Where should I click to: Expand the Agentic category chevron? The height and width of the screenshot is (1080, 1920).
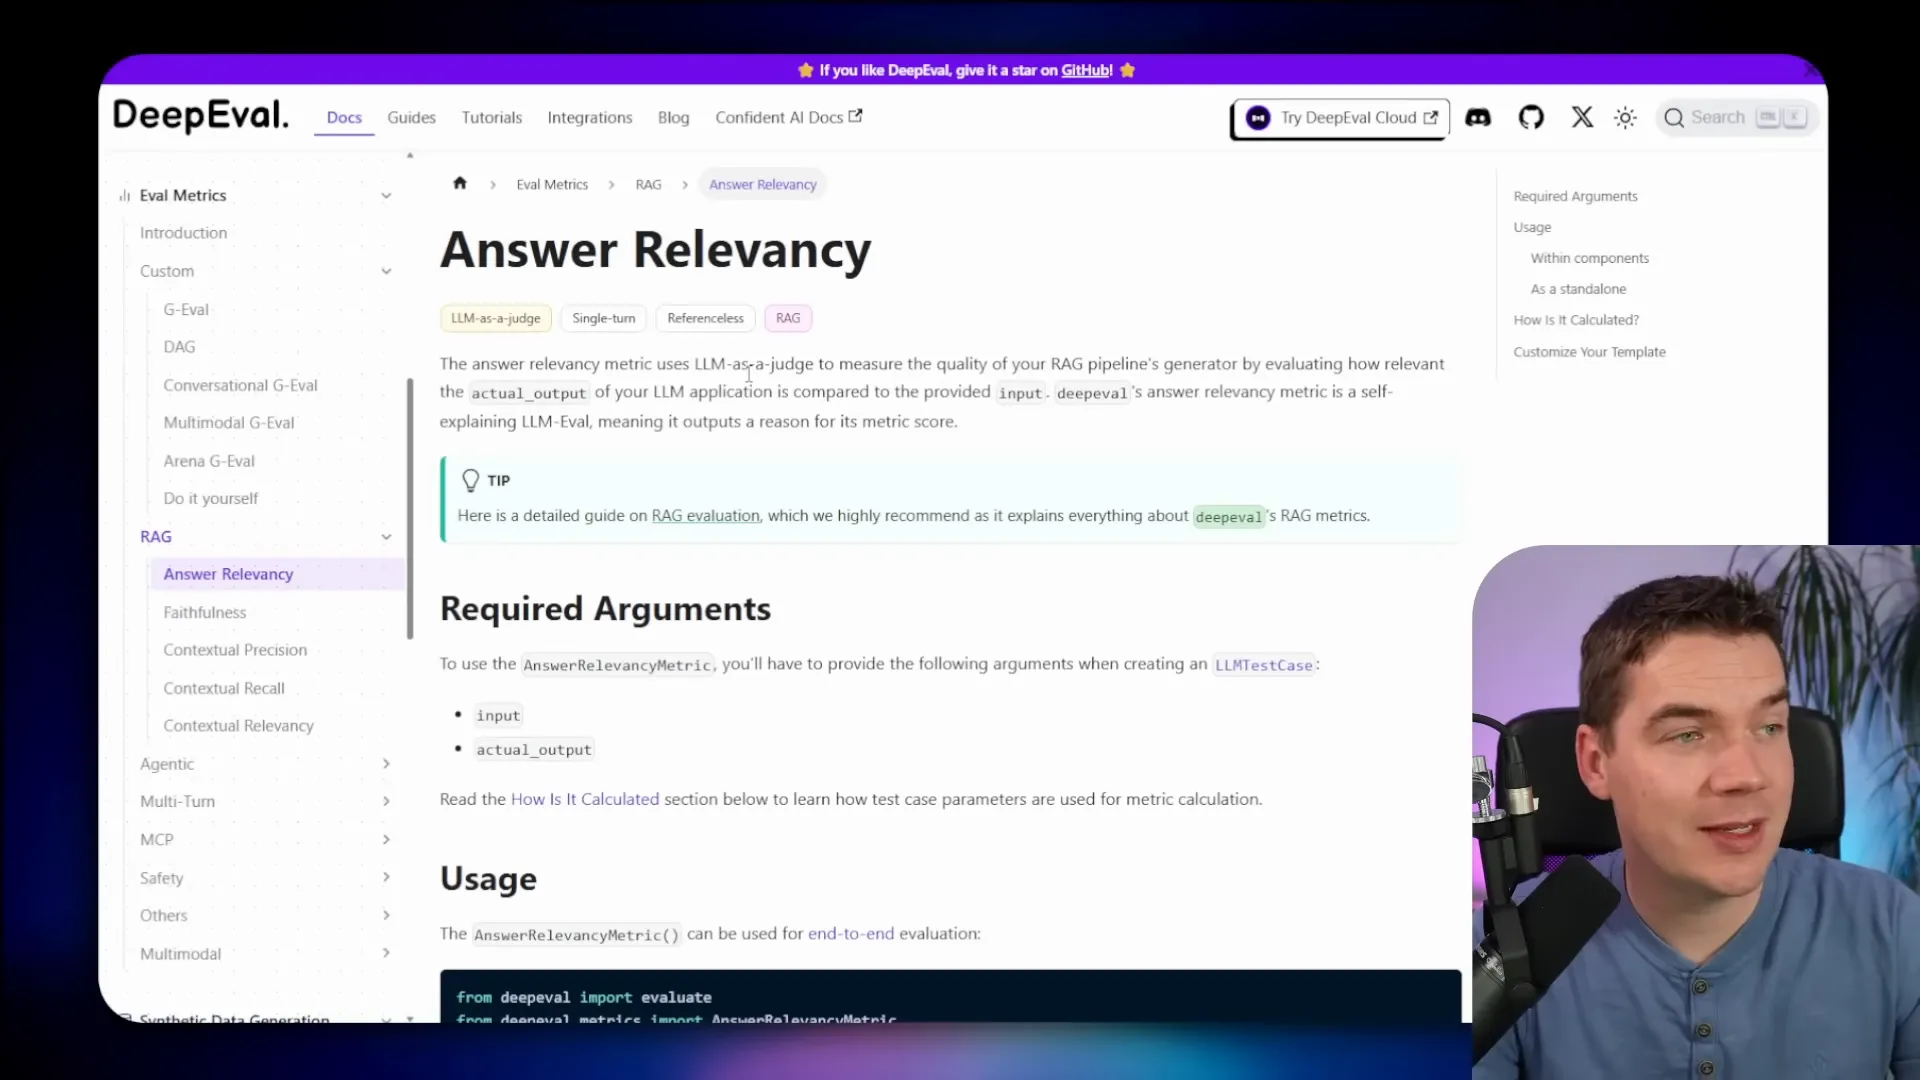[386, 764]
